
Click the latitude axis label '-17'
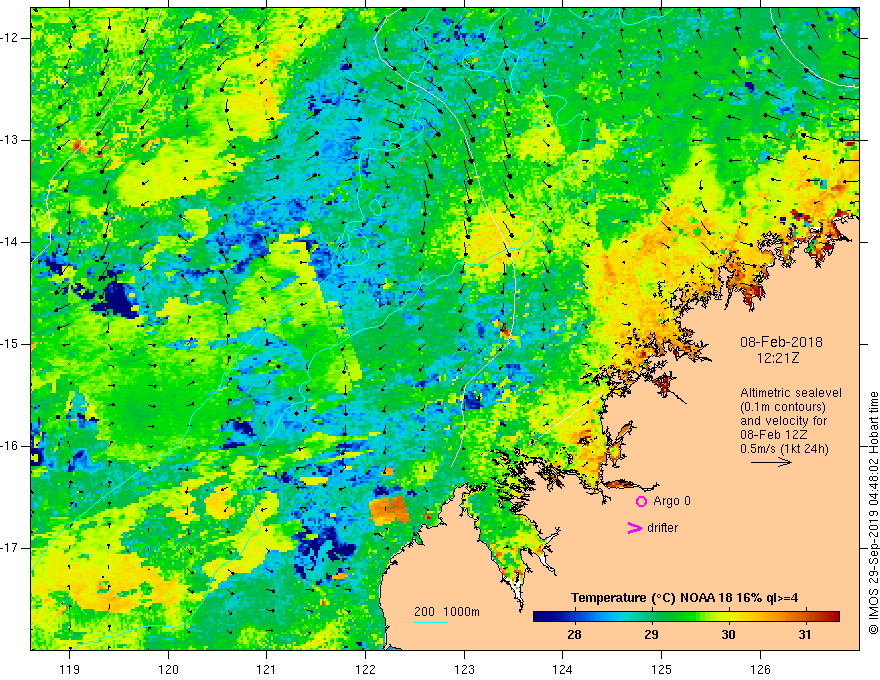click(11, 548)
